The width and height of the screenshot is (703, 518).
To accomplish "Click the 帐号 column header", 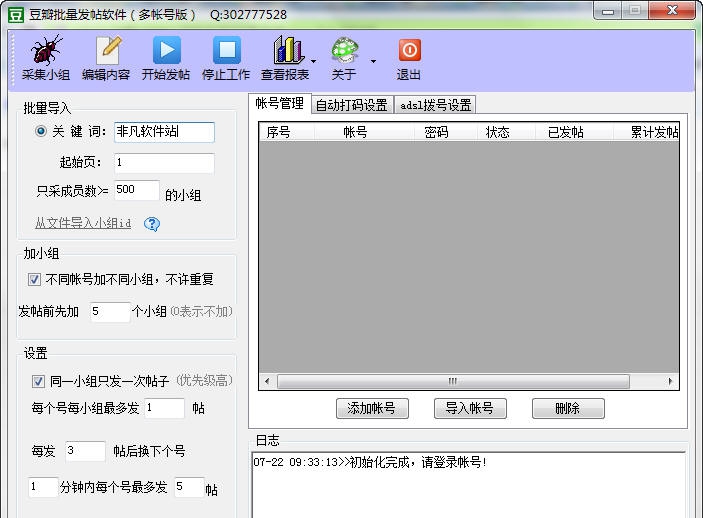I will point(364,132).
